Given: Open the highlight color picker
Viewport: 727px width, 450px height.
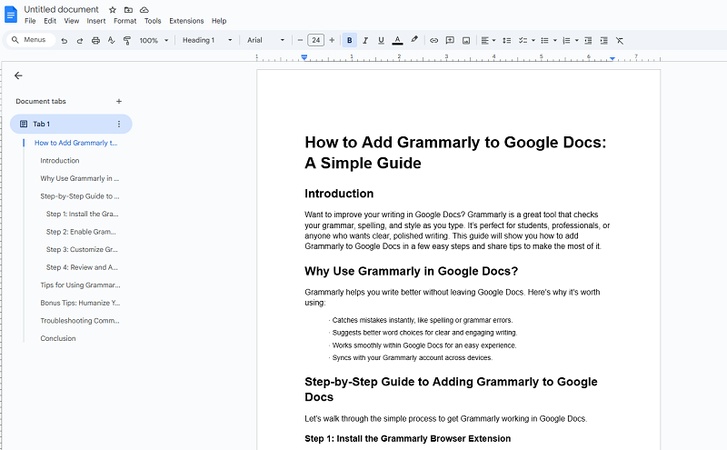Looking at the screenshot, I should coord(414,40).
